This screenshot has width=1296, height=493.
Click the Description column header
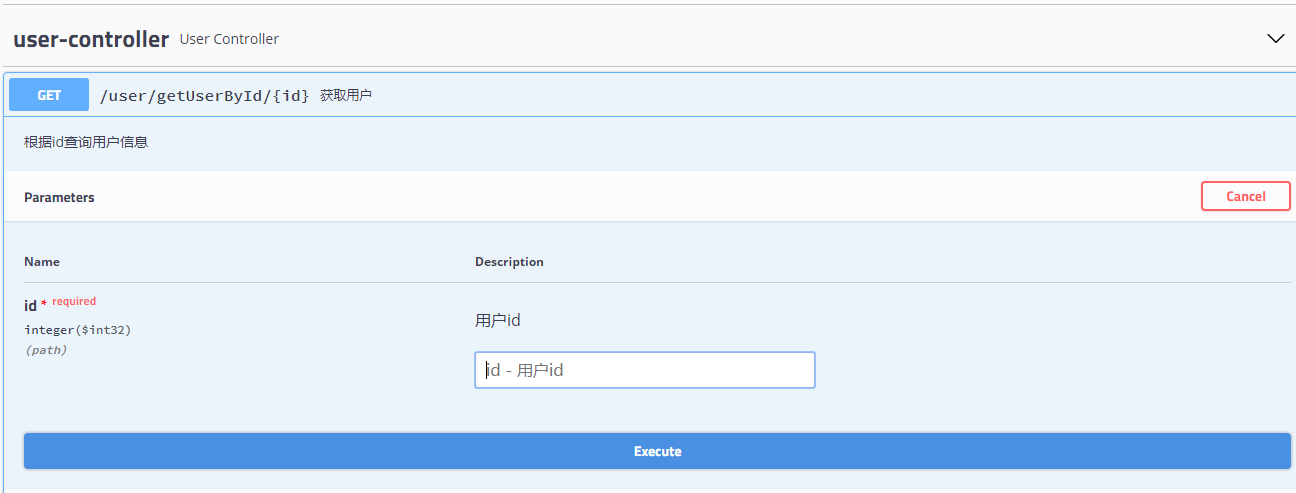click(509, 262)
